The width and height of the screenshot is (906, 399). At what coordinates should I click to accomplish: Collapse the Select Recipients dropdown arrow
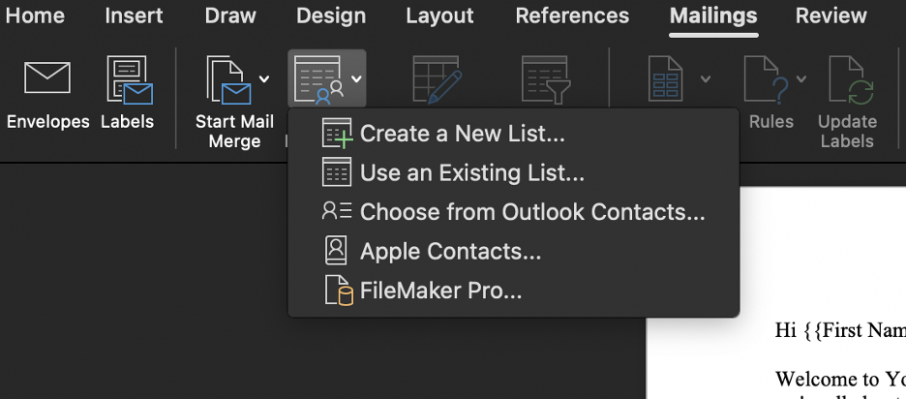[x=357, y=79]
